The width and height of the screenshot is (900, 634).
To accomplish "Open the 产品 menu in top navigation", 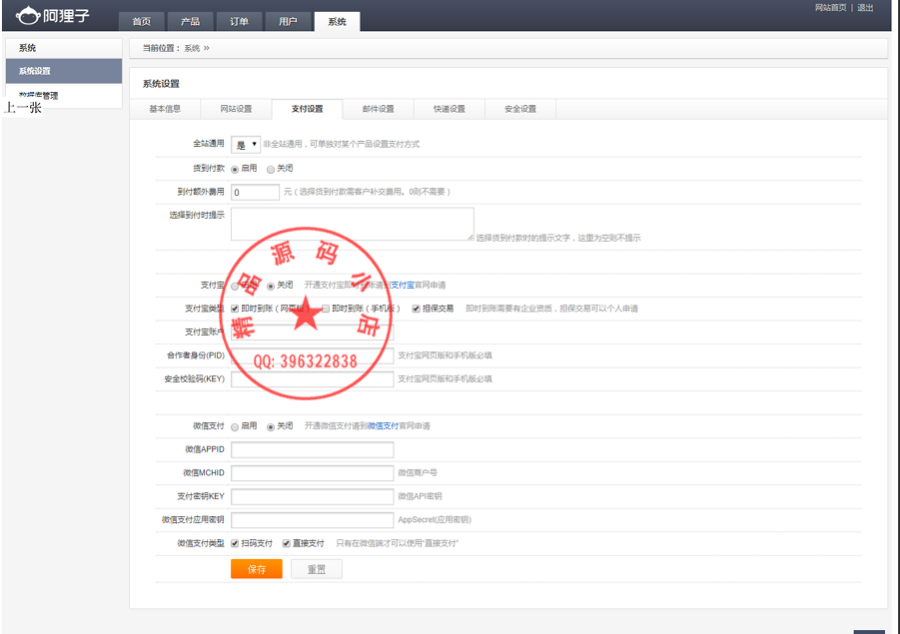I will (190, 20).
